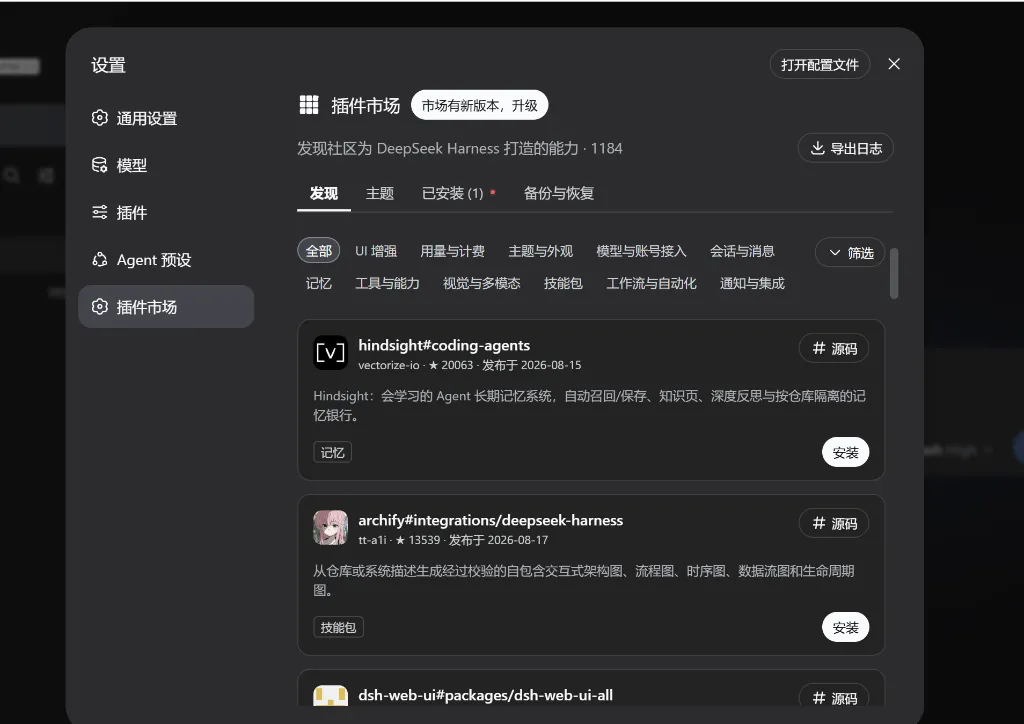
Task: Click the 插件 sliders icon
Action: [x=99, y=212]
